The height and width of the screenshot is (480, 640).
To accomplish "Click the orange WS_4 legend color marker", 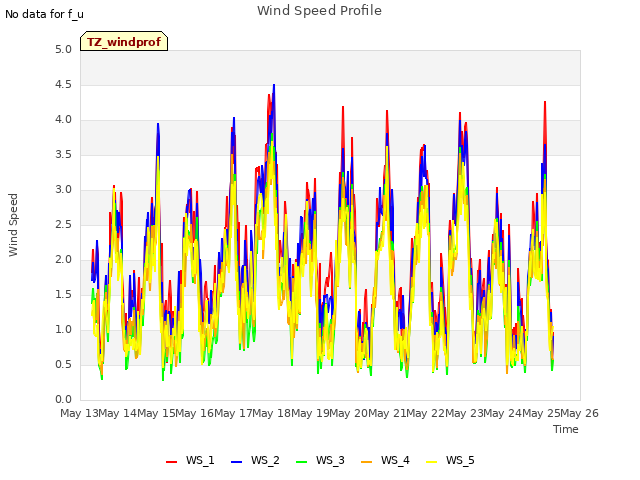I will [367, 462].
